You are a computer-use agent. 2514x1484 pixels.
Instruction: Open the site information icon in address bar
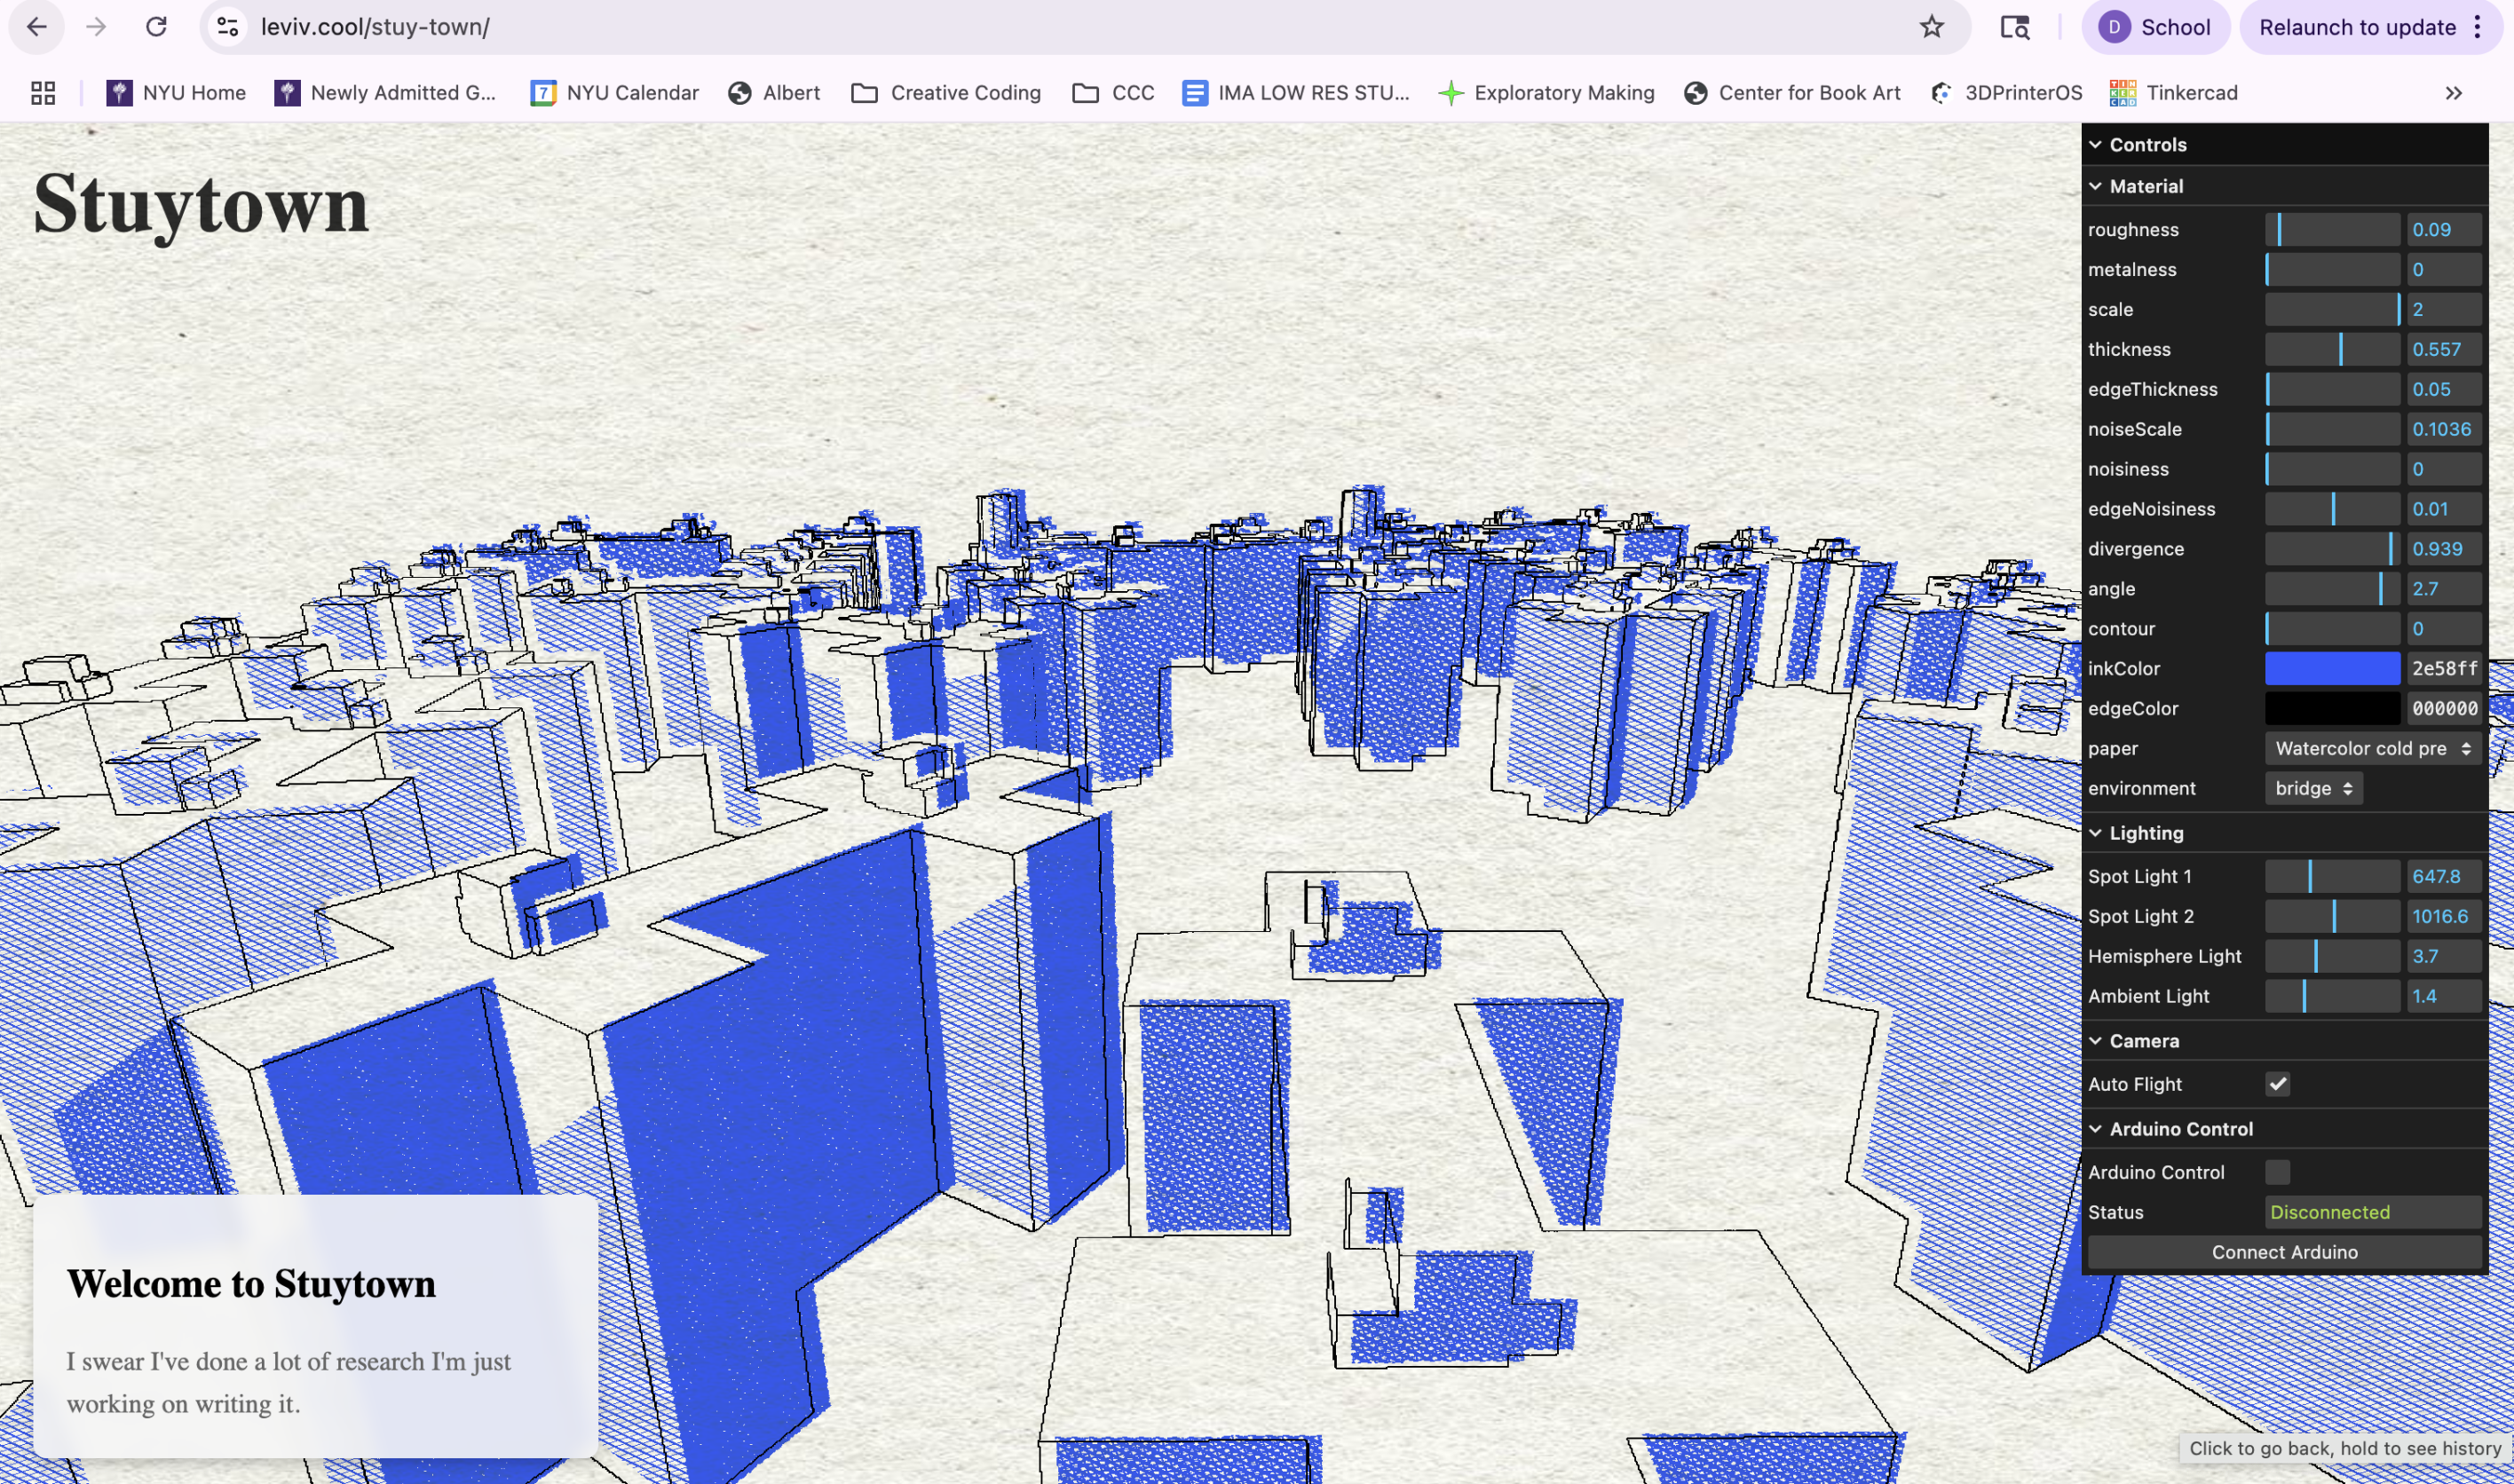pos(228,27)
